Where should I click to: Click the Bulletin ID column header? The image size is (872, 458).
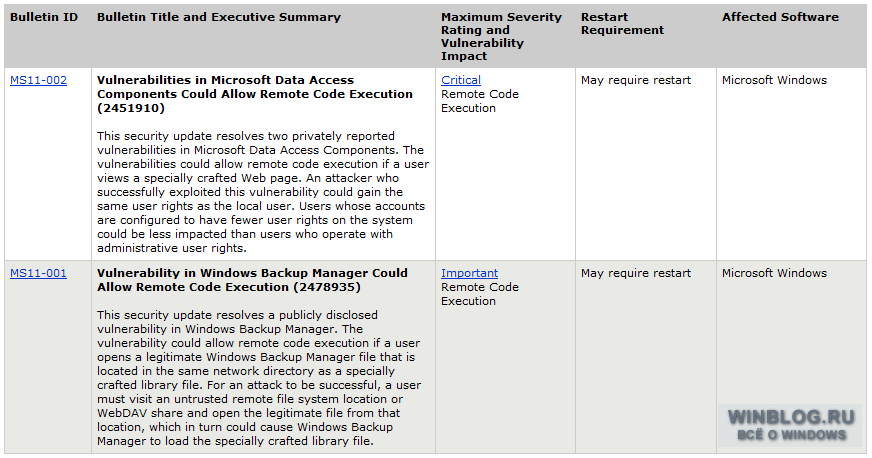(x=44, y=17)
